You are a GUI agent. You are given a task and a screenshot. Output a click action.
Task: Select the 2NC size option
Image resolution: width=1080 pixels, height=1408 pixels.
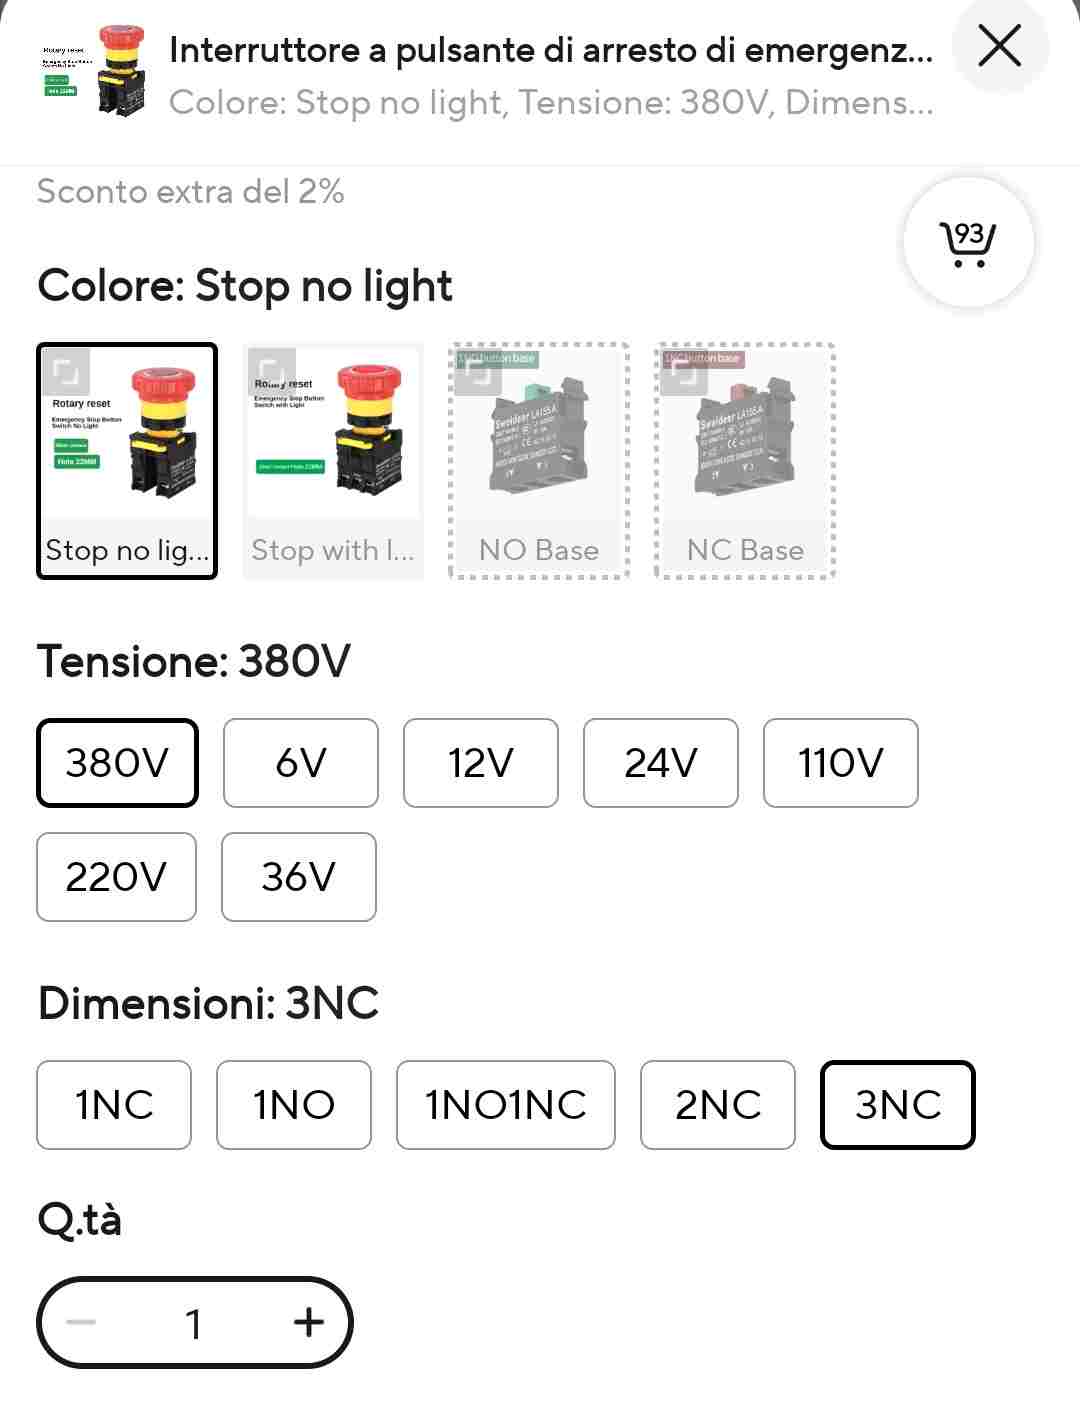click(x=717, y=1105)
